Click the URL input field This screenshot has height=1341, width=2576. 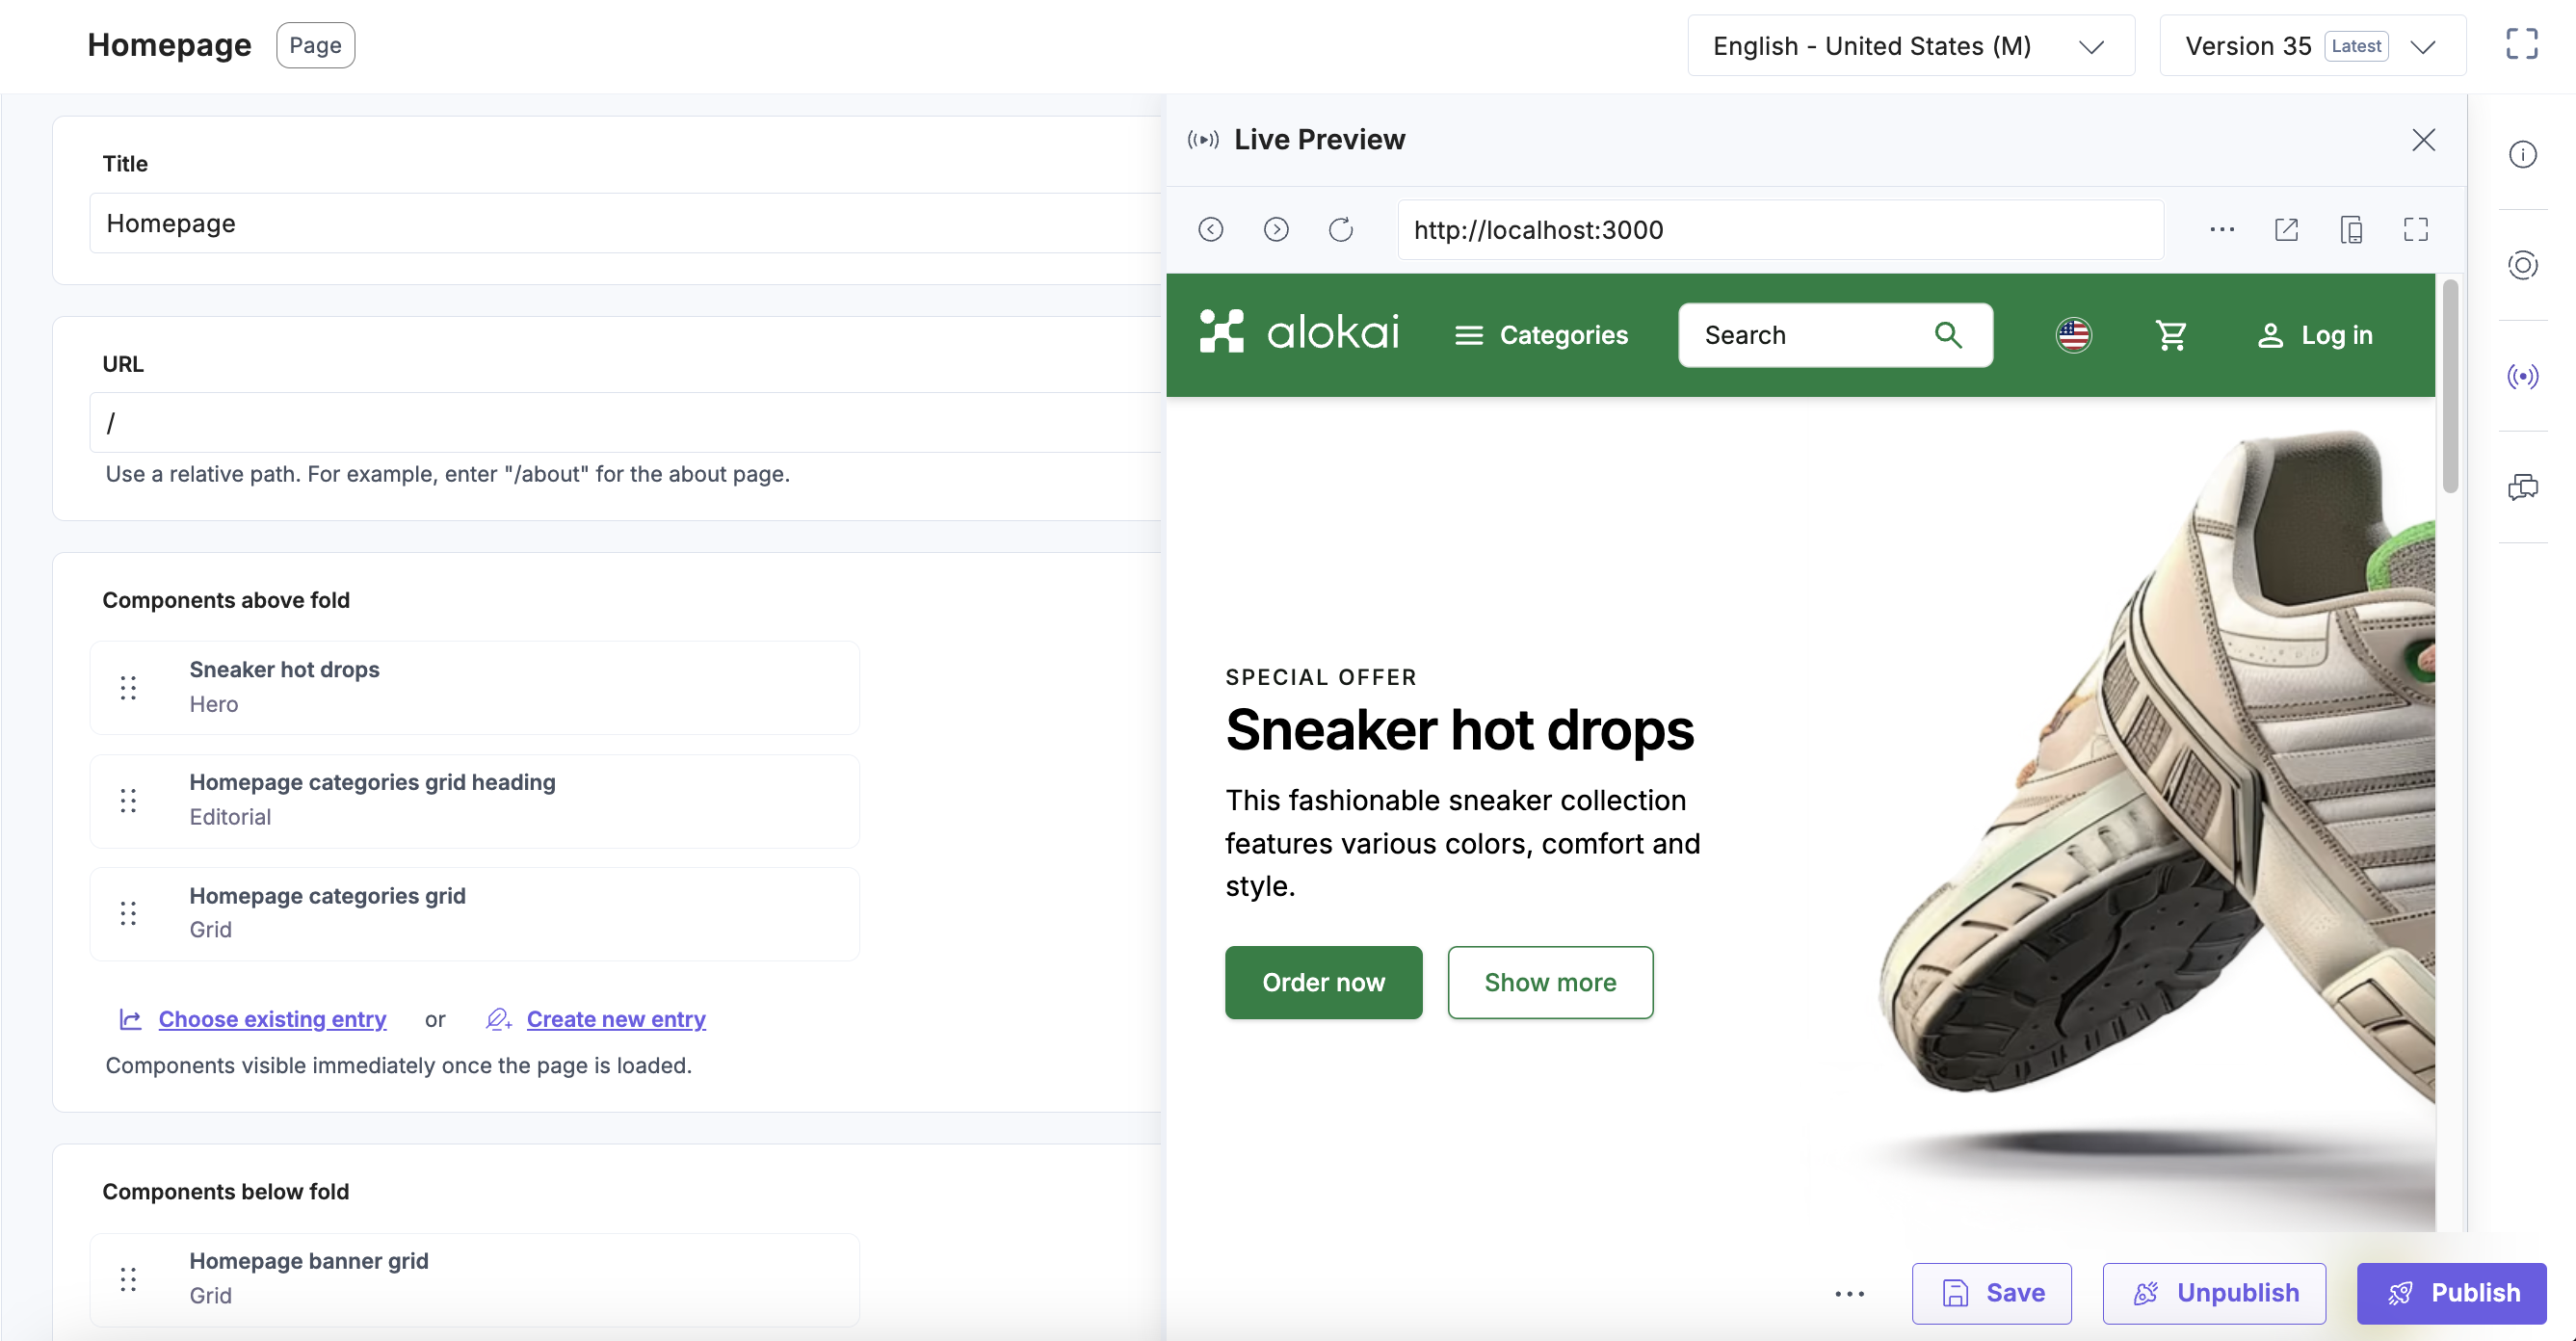pos(626,423)
